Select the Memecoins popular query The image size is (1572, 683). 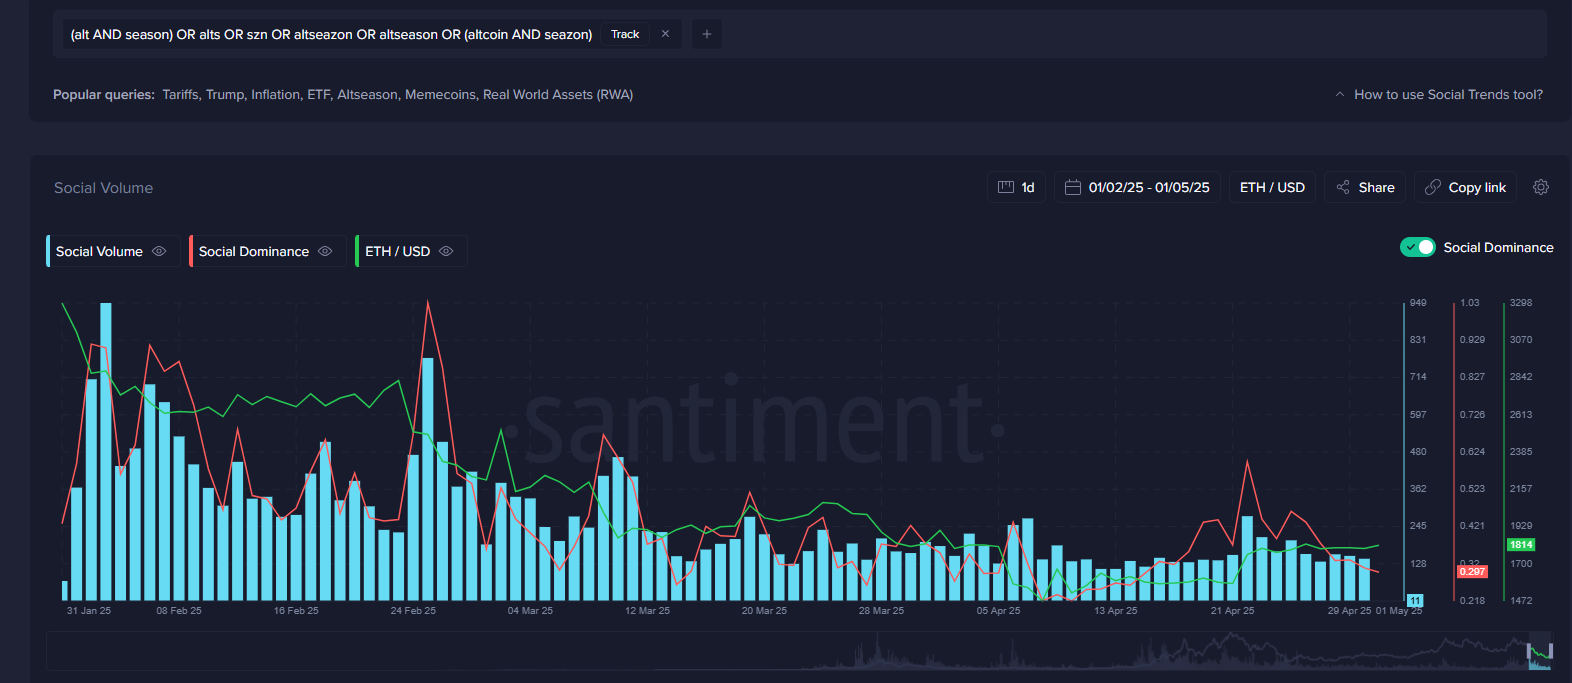(441, 94)
